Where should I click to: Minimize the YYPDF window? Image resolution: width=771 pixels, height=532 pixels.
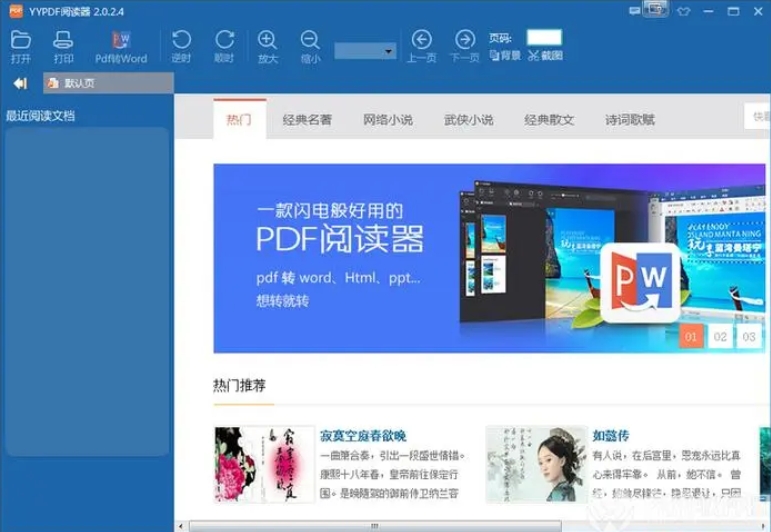point(708,11)
